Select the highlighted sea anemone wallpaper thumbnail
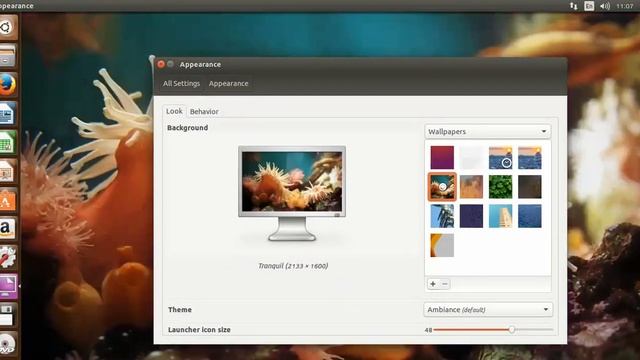 (x=442, y=187)
